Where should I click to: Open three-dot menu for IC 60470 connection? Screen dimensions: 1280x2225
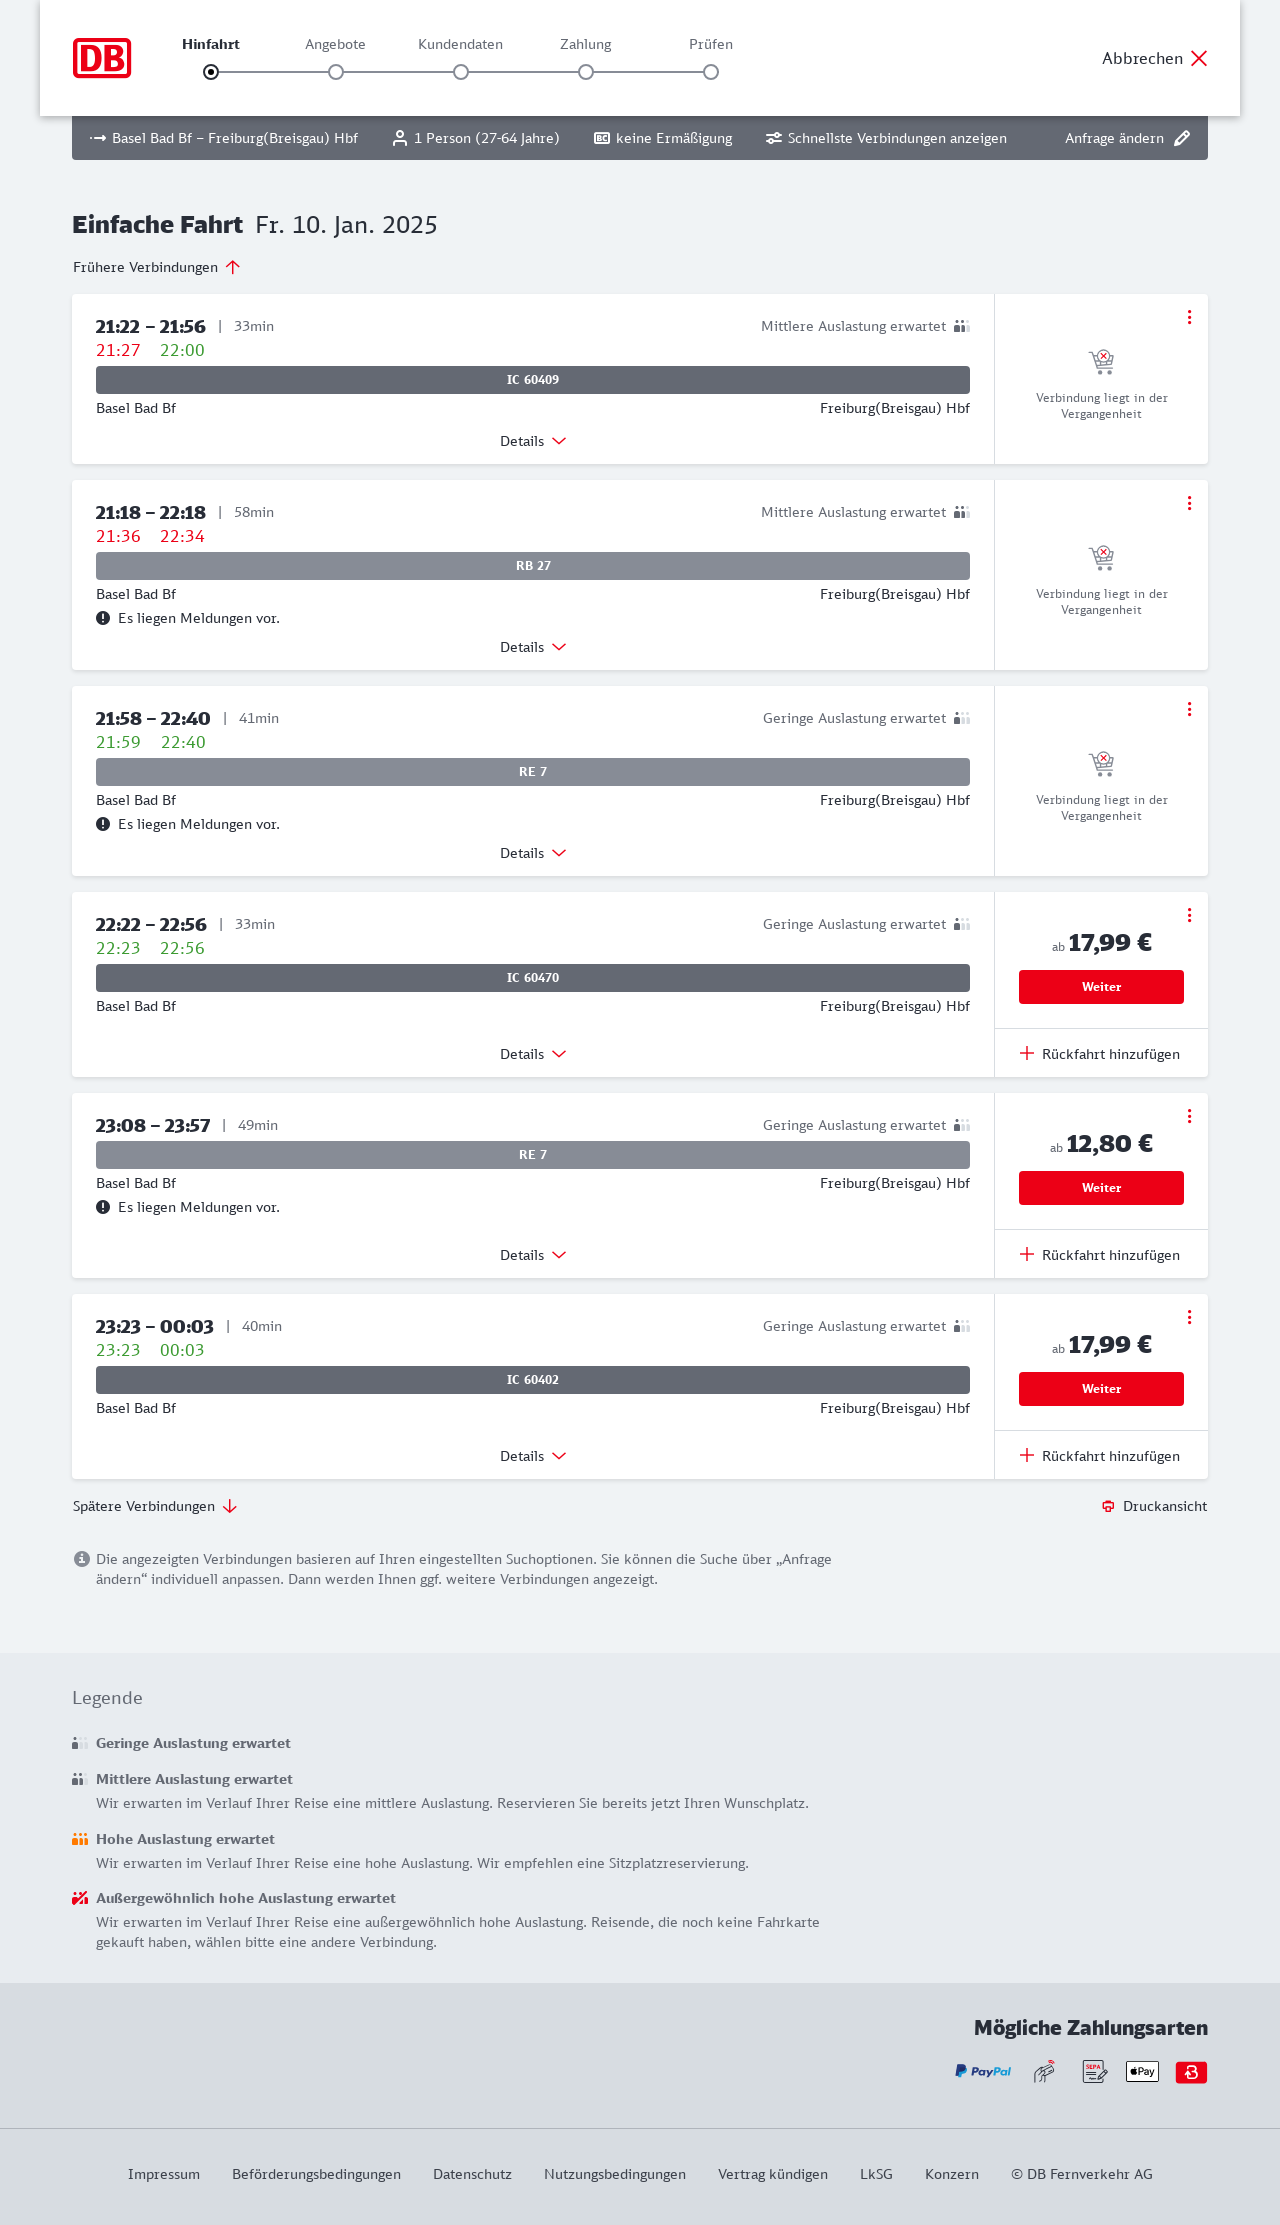pos(1189,915)
